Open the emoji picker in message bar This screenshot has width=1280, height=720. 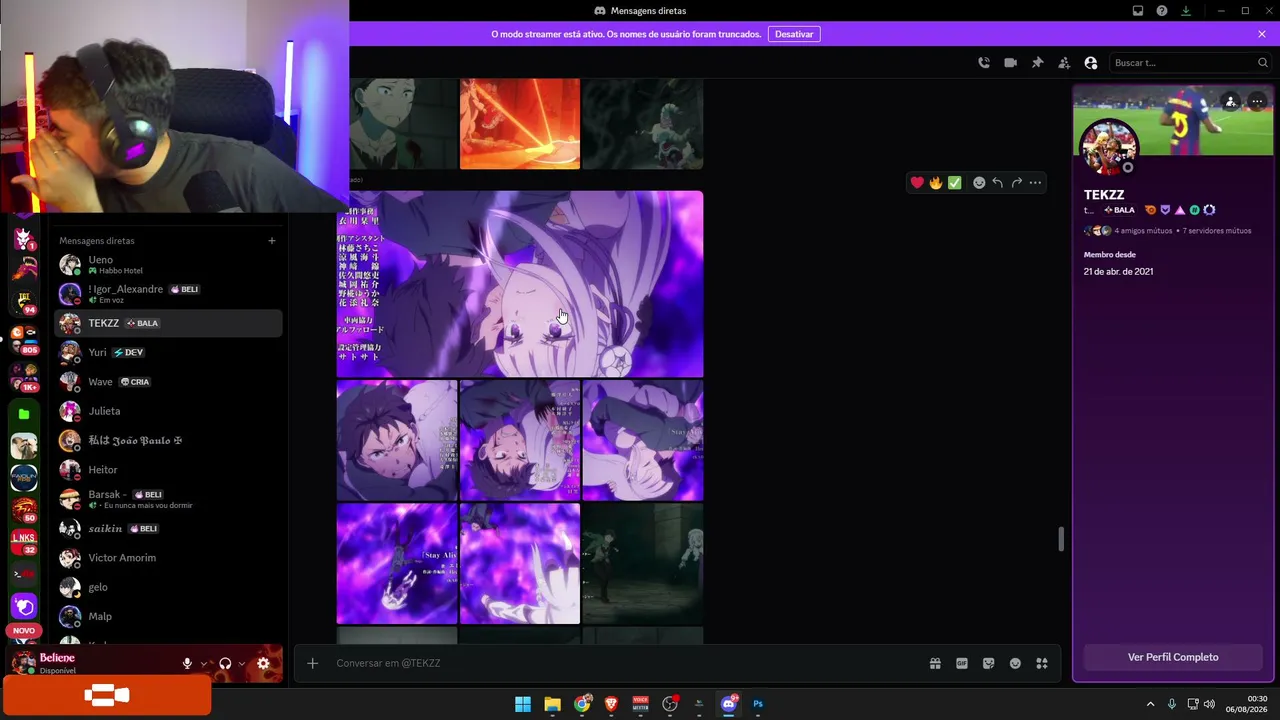point(1015,663)
